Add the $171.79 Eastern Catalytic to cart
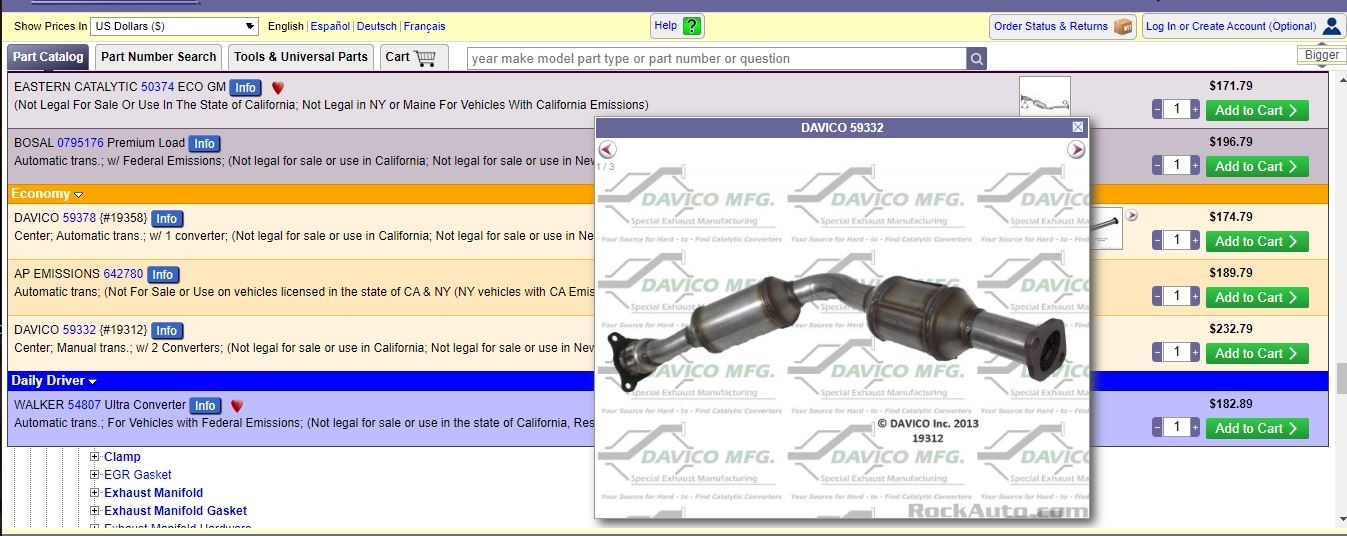This screenshot has width=1347, height=536. 1257,110
